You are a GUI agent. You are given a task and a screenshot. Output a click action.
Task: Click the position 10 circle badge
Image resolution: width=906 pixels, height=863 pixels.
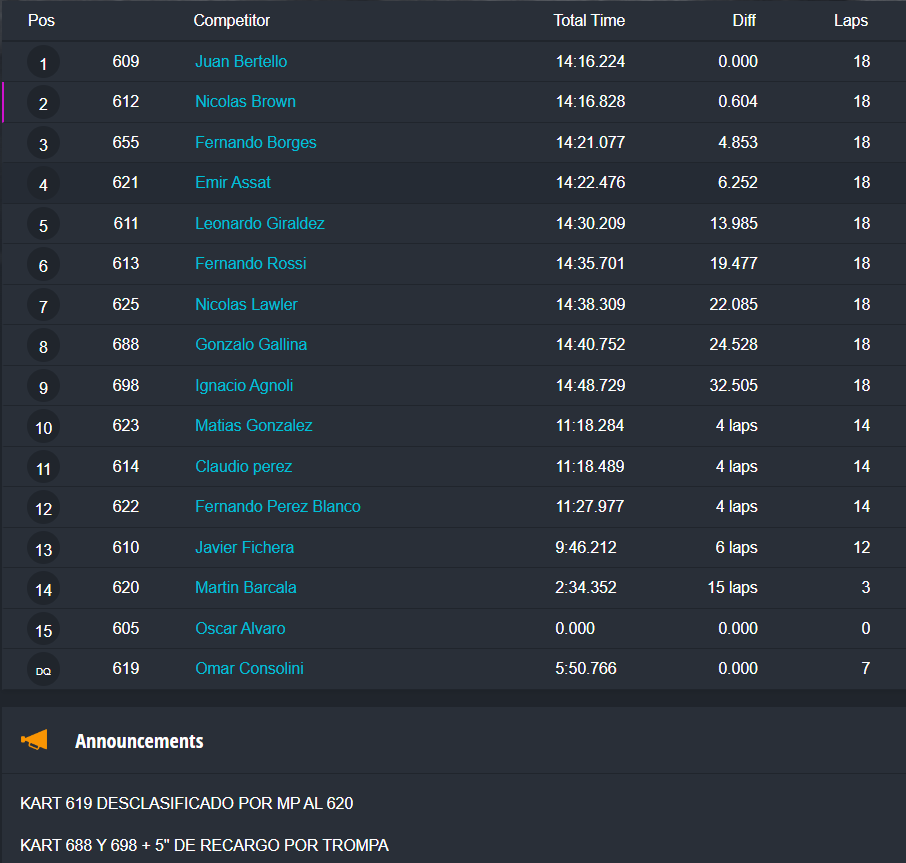[43, 428]
